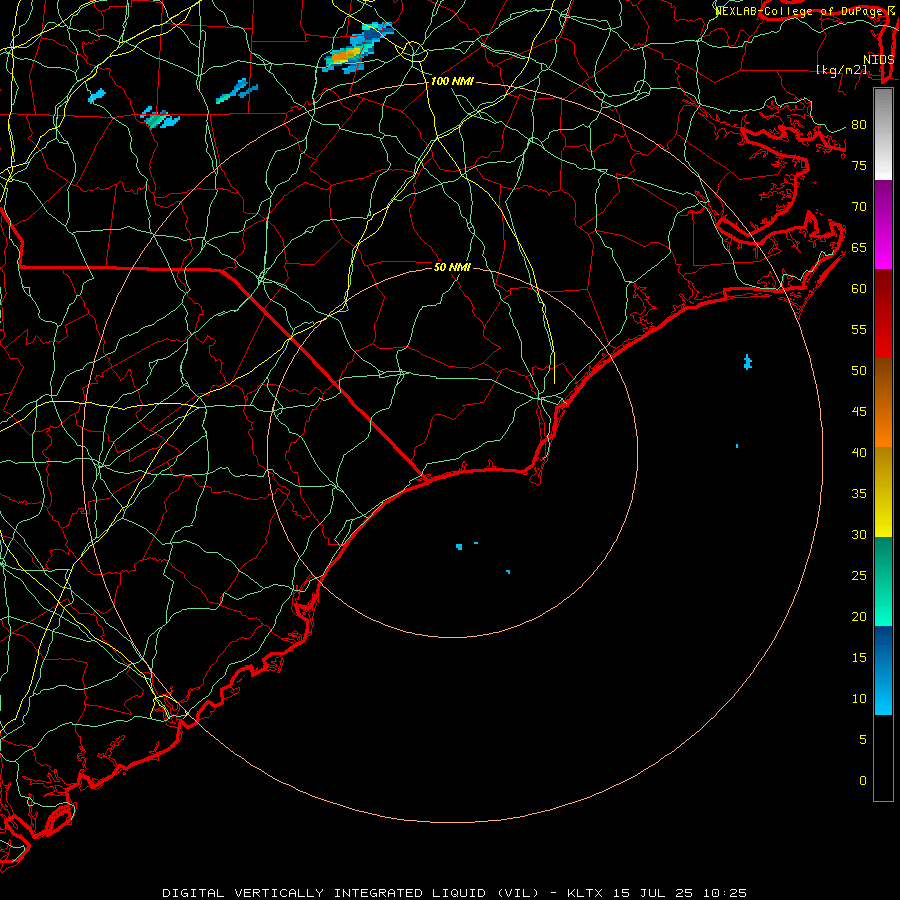Click the 80 scale value
The width and height of the screenshot is (900, 900).
(x=859, y=125)
